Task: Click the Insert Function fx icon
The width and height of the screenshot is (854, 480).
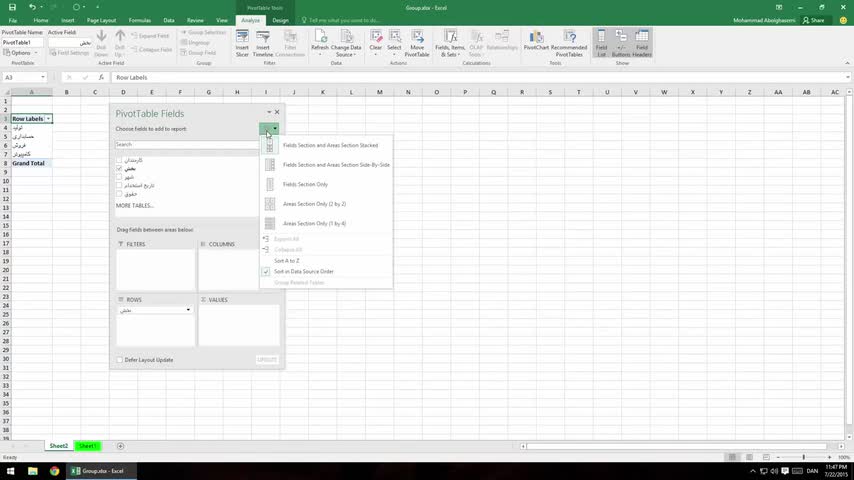Action: [x=101, y=77]
